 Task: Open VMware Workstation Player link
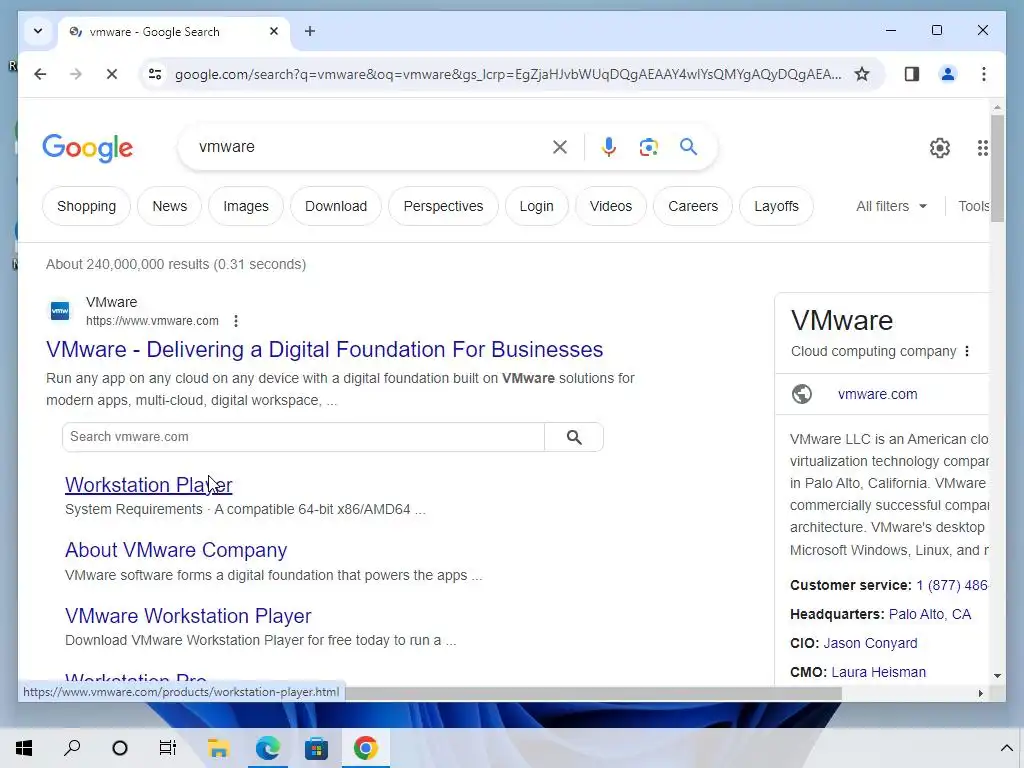tap(188, 616)
